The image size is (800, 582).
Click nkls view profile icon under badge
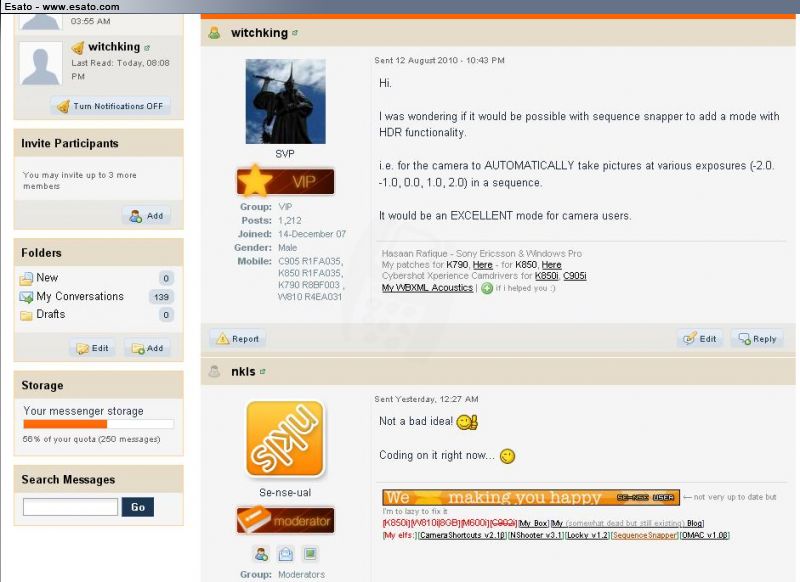pos(261,553)
